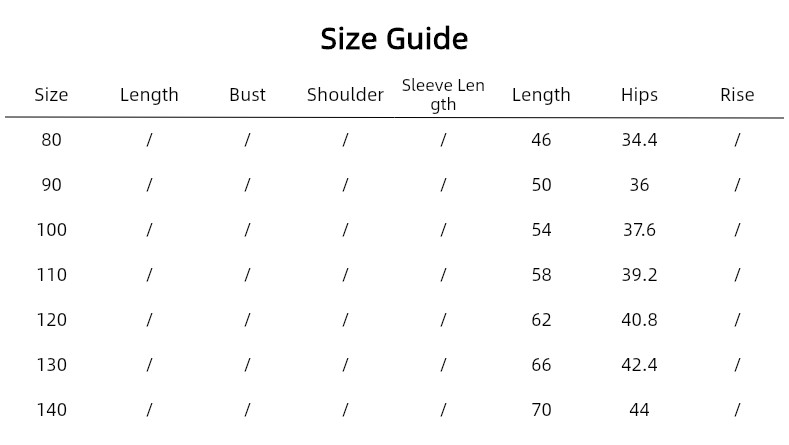Select the length value 46
Screen dimensions: 789x445
(541, 140)
